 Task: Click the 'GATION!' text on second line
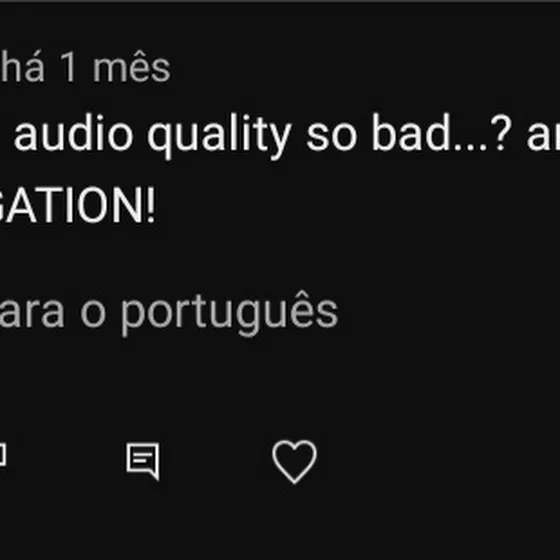(x=78, y=205)
